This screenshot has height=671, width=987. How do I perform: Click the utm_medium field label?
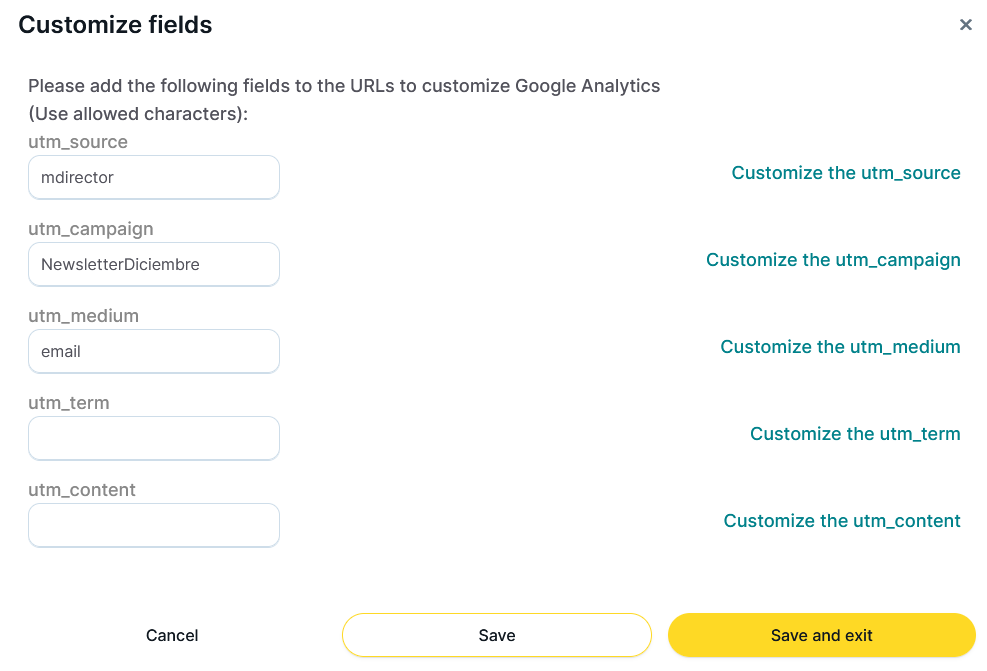tap(83, 316)
